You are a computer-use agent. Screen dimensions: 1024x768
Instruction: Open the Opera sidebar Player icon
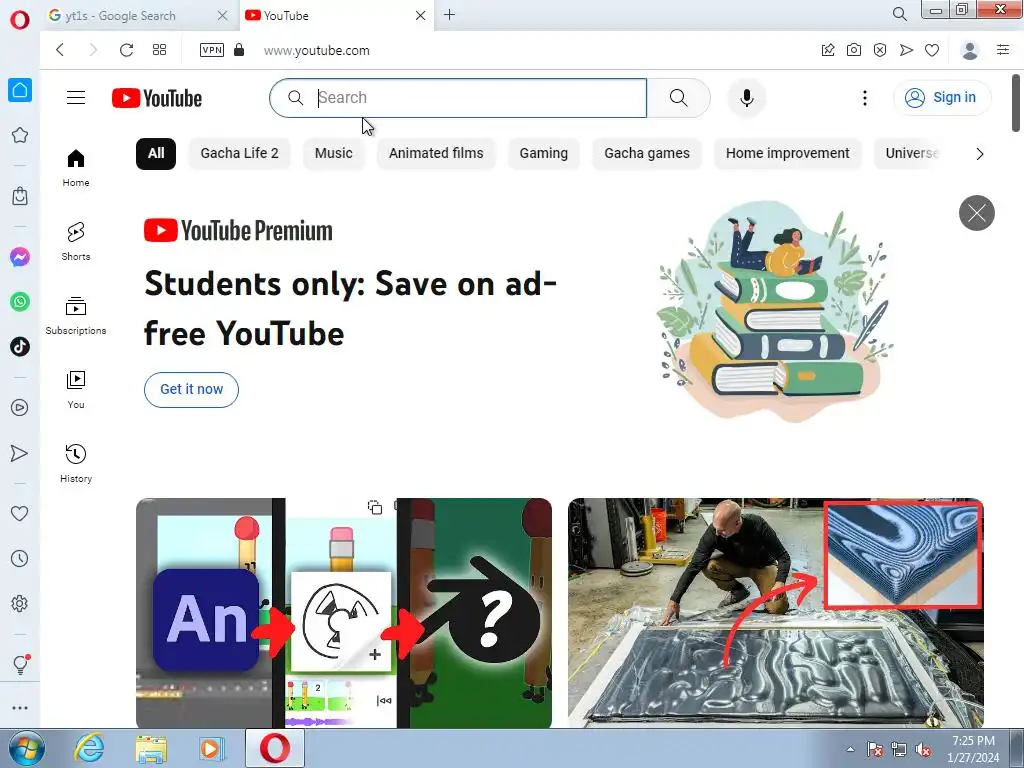pos(20,408)
